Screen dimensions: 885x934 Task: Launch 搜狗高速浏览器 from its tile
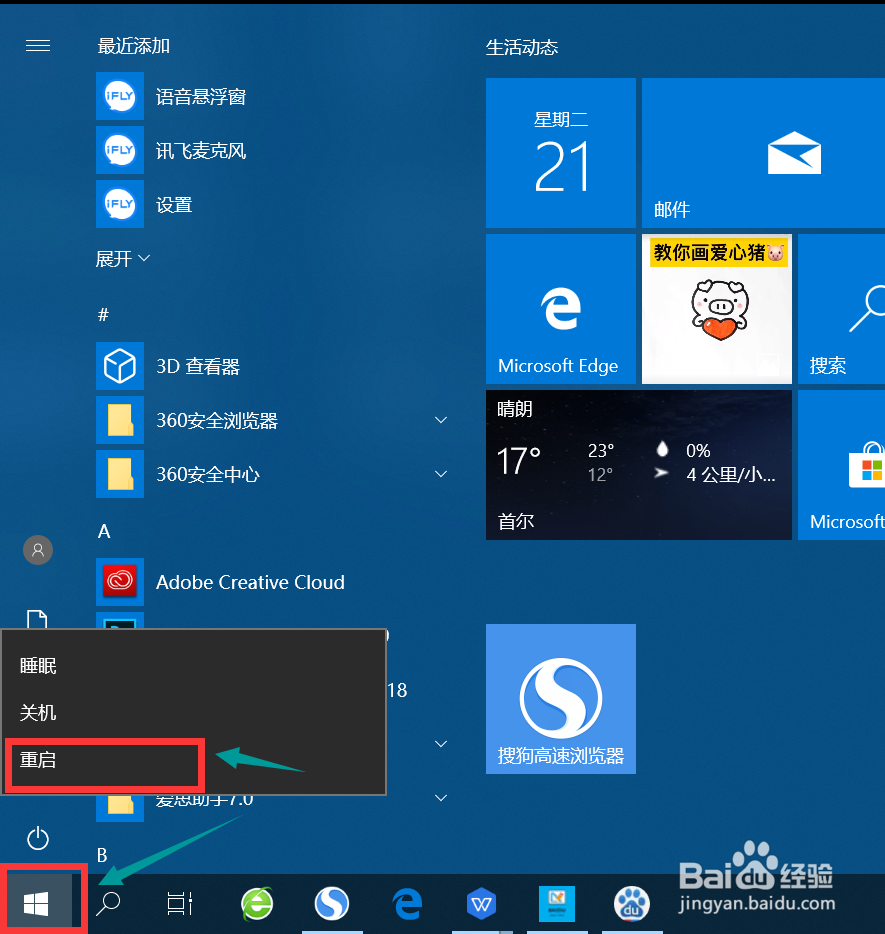point(560,698)
